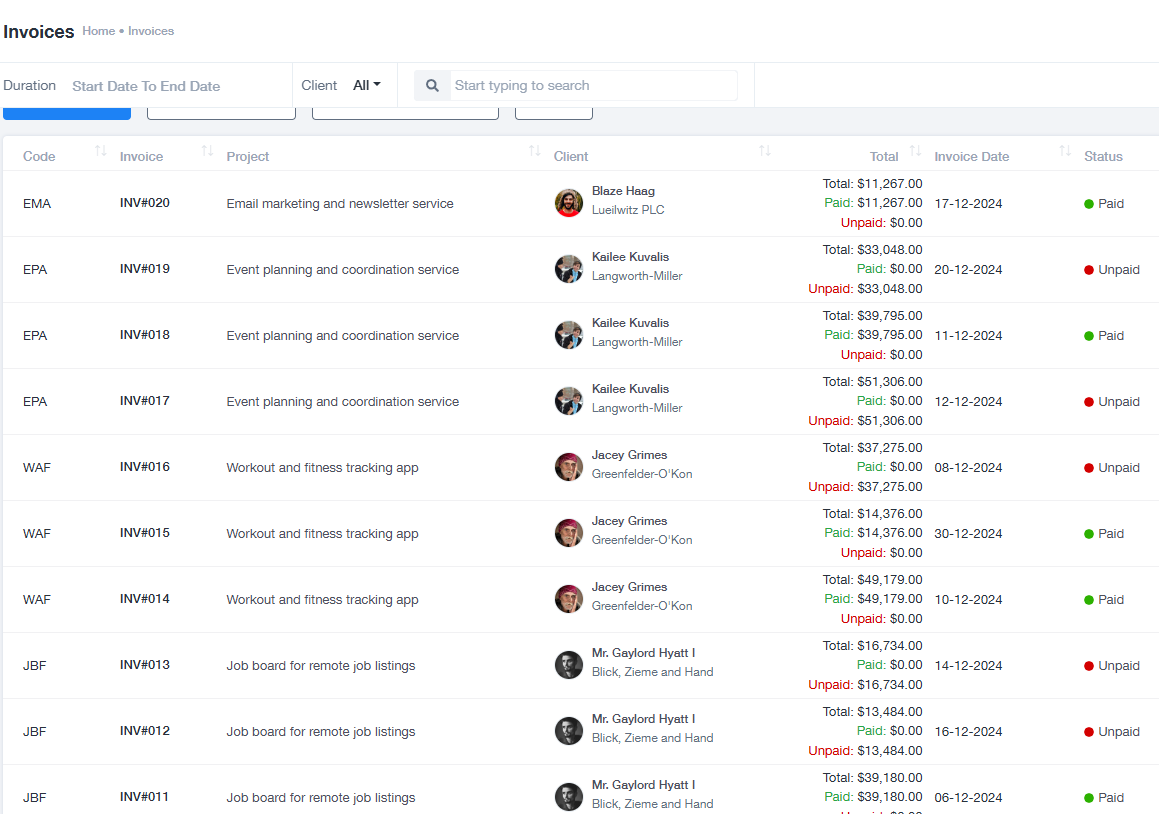Sort by Project column sort icon
Viewport: 1159px width, 814px height.
534,151
